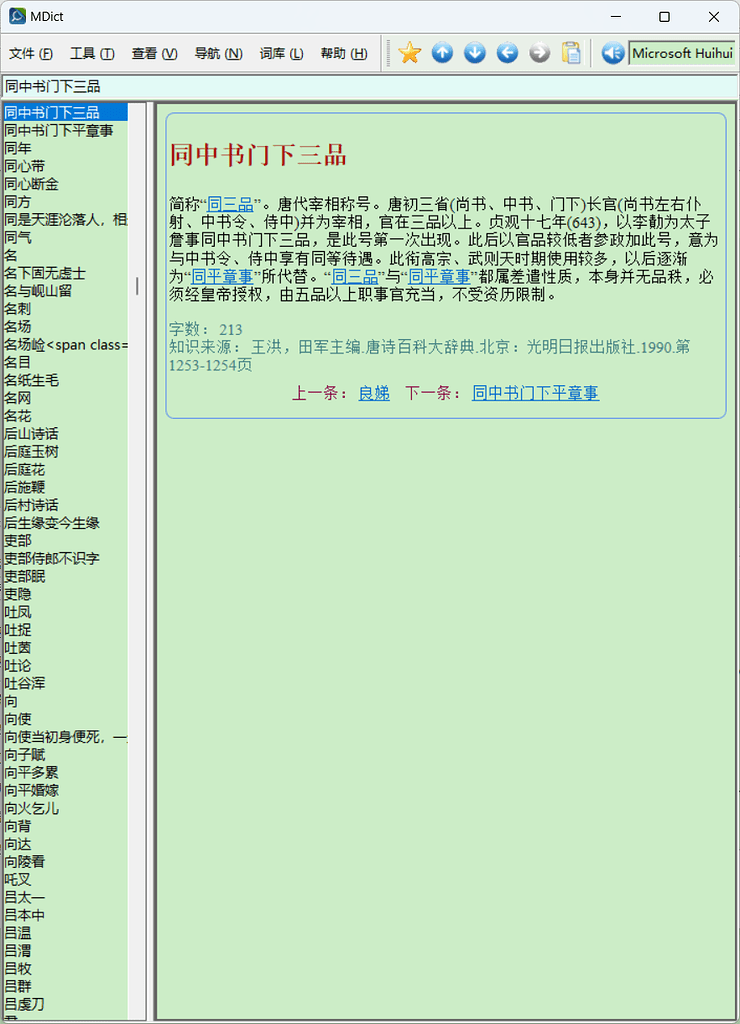Open the 导航 (N) menu
Viewport: 740px width, 1024px height.
point(218,54)
